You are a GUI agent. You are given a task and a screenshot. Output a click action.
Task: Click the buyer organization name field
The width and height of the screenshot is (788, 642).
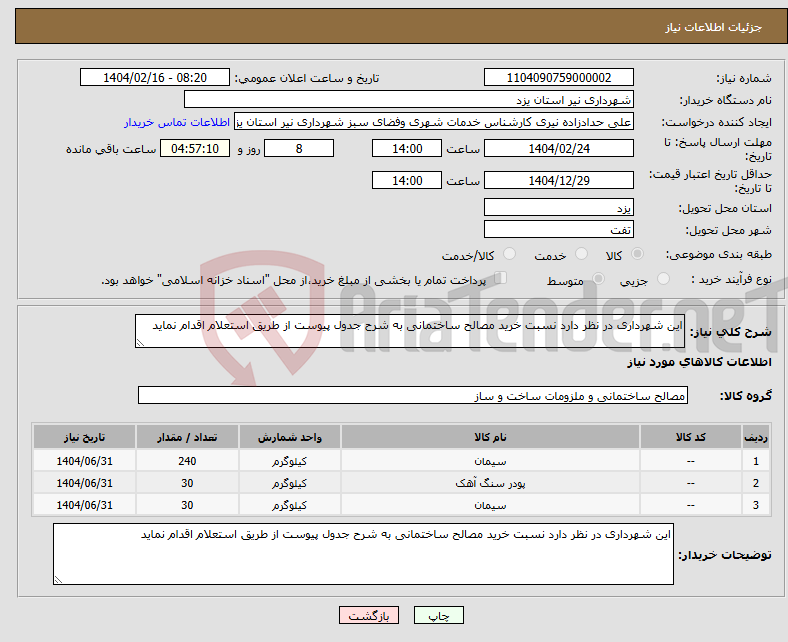pyautogui.click(x=409, y=100)
